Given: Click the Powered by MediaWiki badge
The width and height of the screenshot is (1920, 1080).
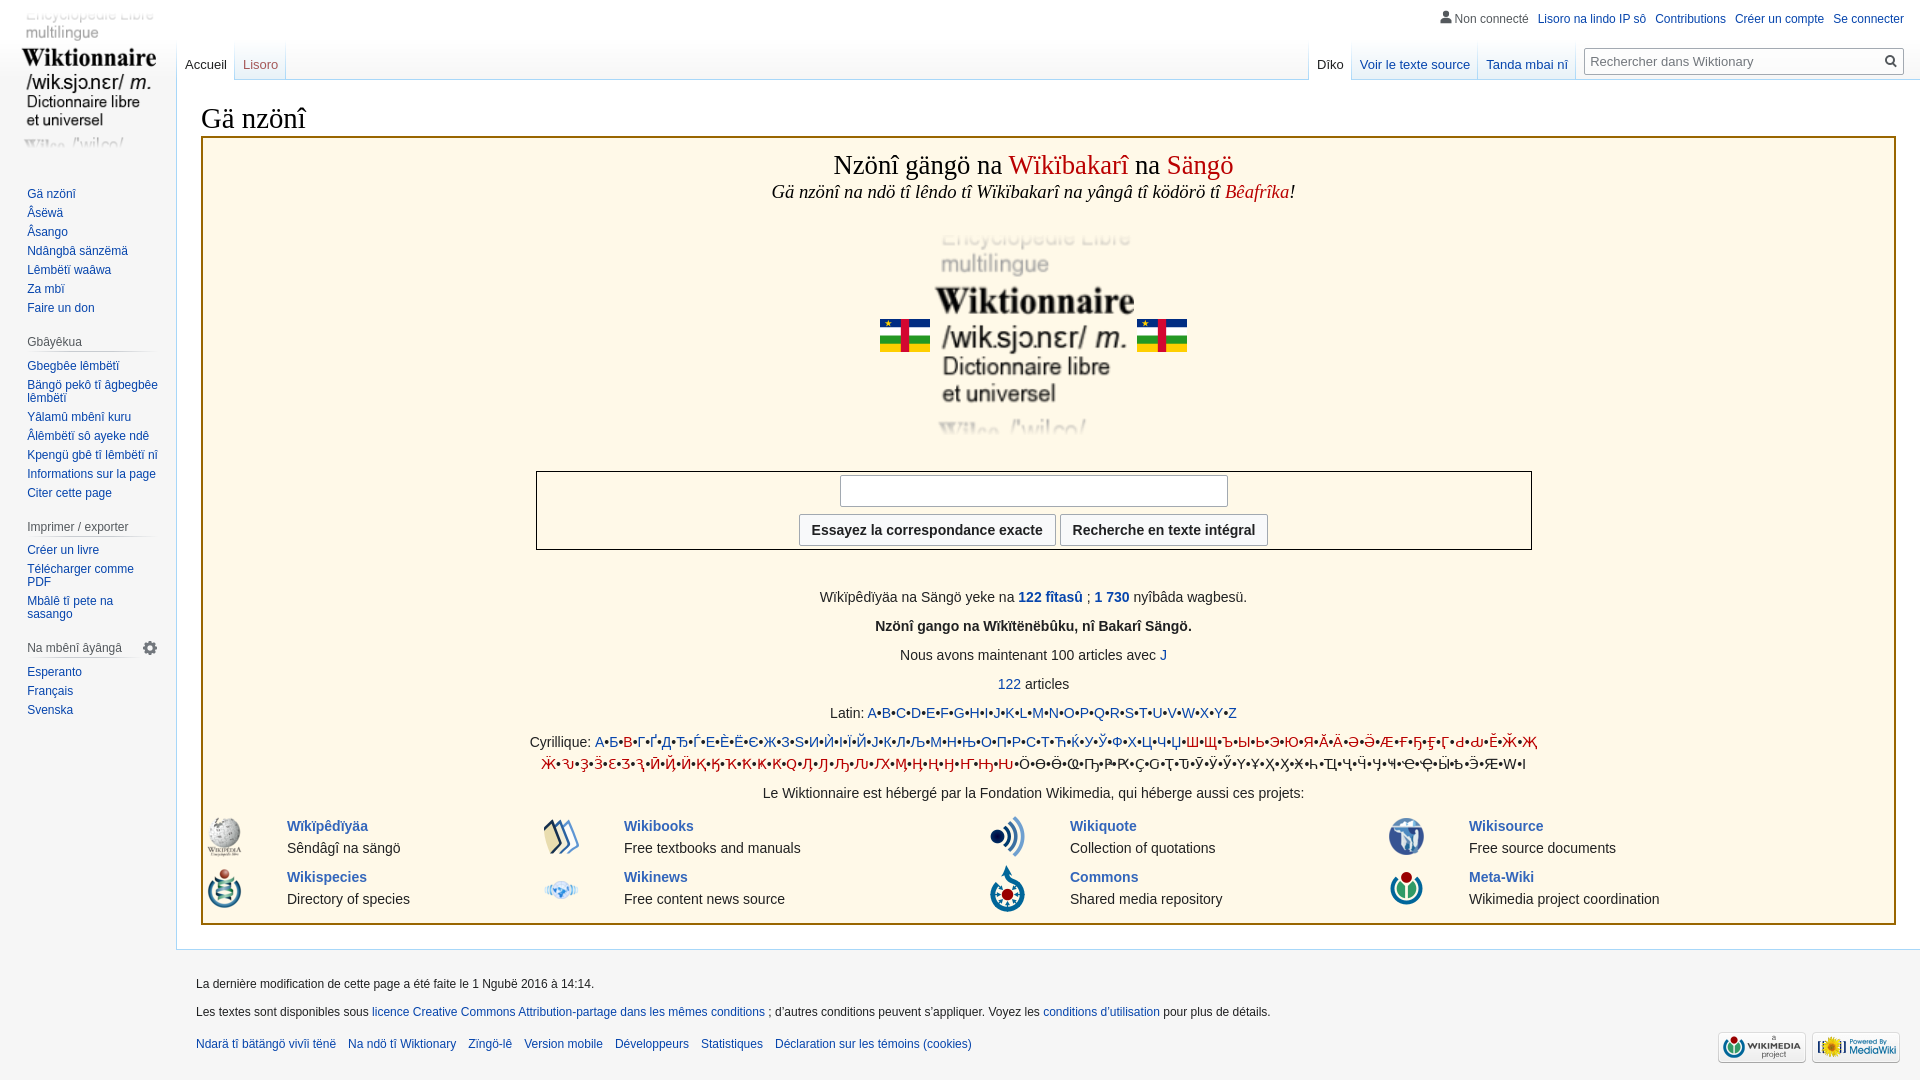Looking at the screenshot, I should 1855,1047.
